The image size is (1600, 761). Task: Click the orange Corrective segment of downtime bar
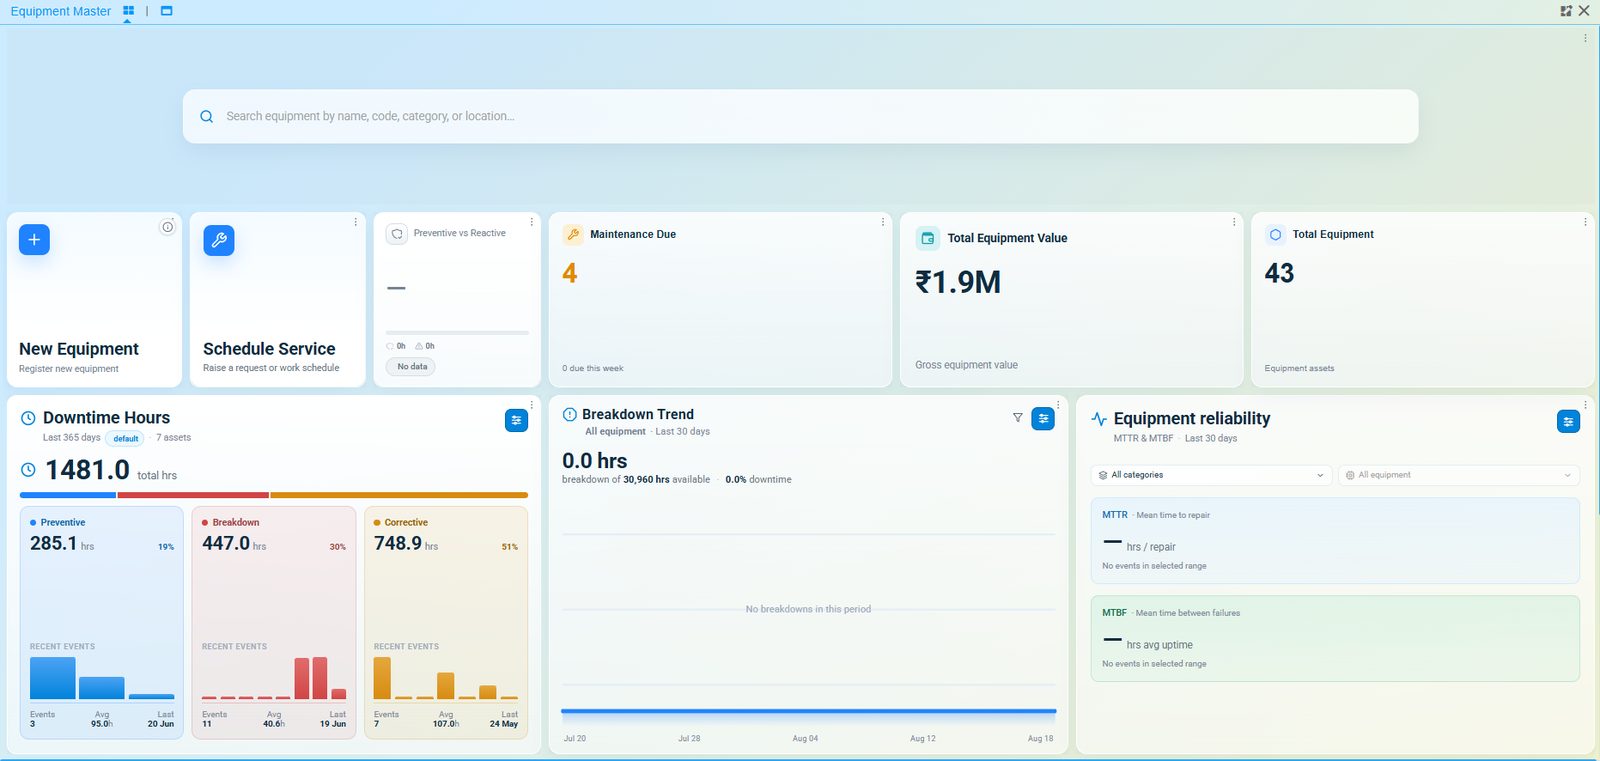(399, 495)
